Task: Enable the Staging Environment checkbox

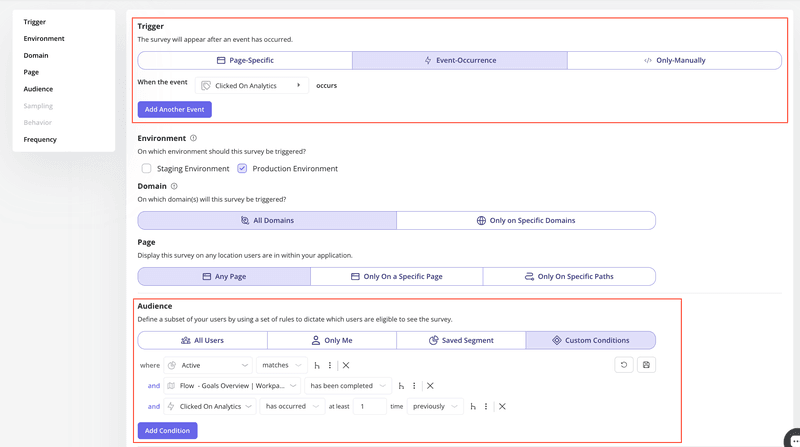Action: coord(146,169)
